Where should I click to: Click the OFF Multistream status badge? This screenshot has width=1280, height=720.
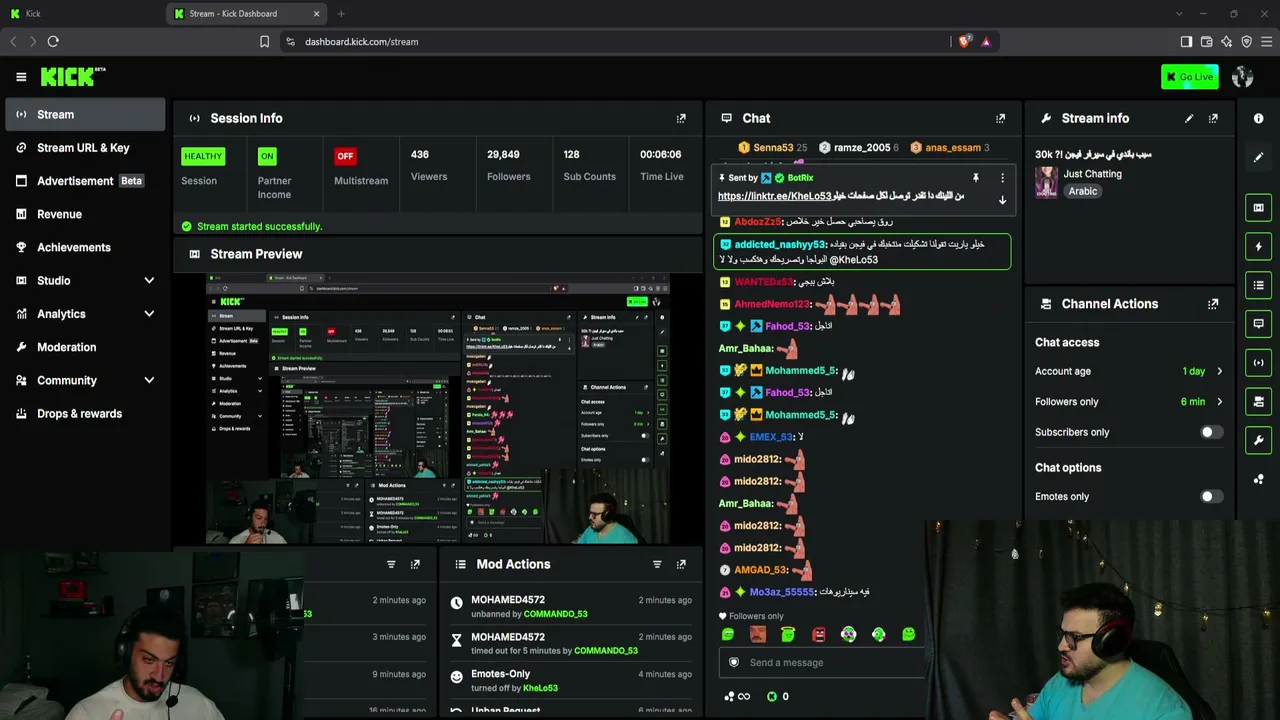pyautogui.click(x=345, y=156)
